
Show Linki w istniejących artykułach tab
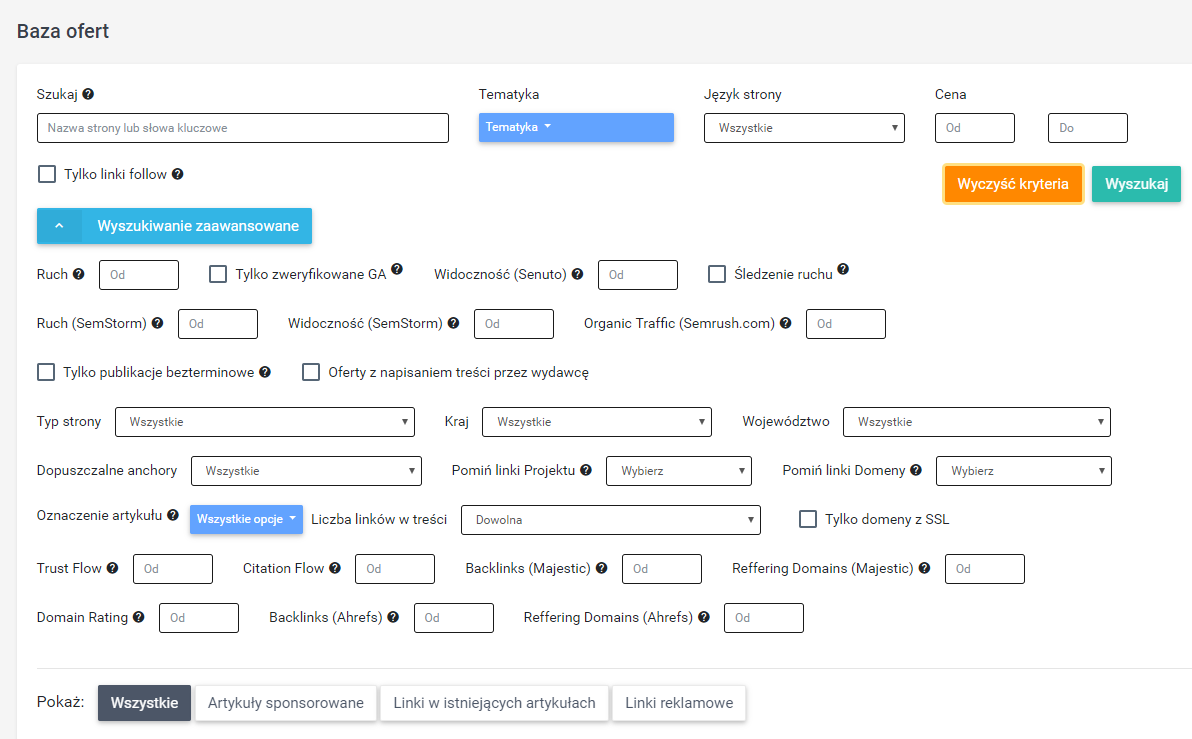tap(495, 703)
